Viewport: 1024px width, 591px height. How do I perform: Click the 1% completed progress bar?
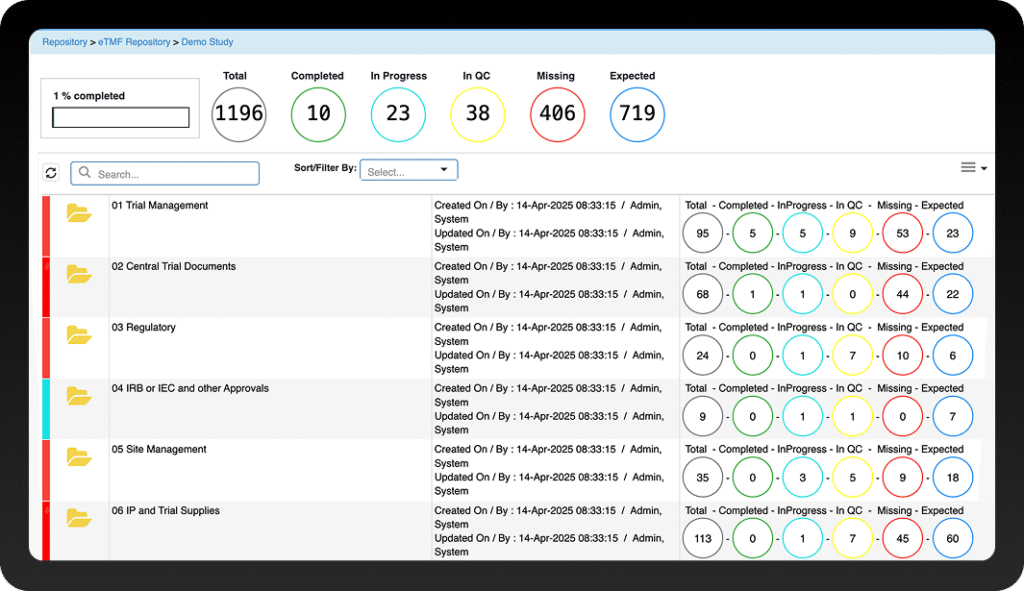tap(120, 118)
